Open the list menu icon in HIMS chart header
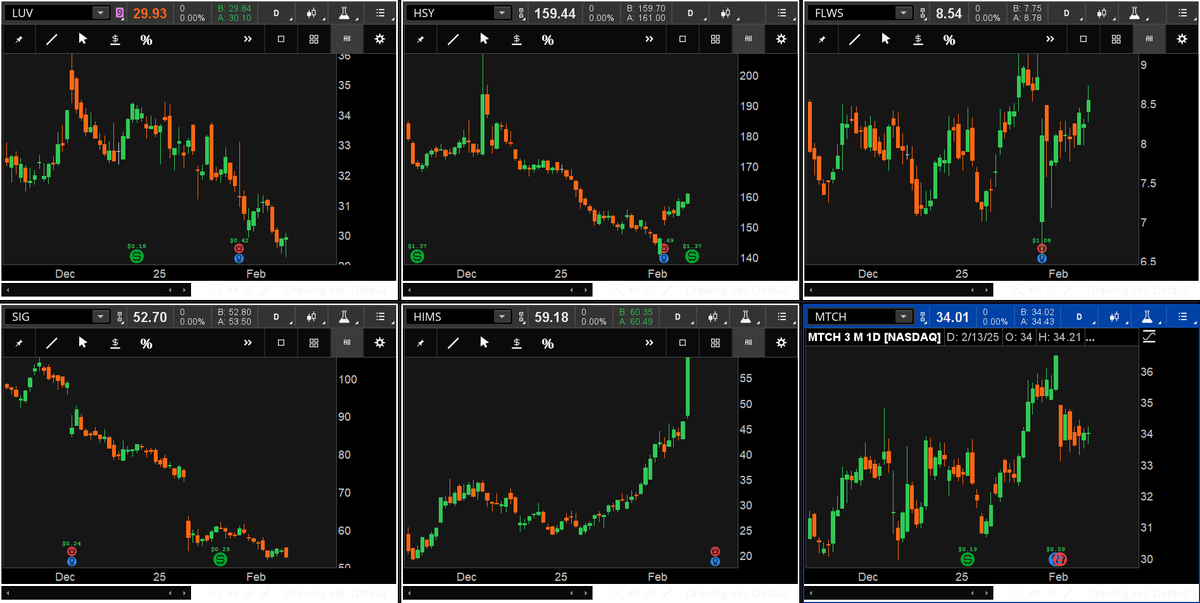The width and height of the screenshot is (1200, 603). pyautogui.click(x=781, y=317)
